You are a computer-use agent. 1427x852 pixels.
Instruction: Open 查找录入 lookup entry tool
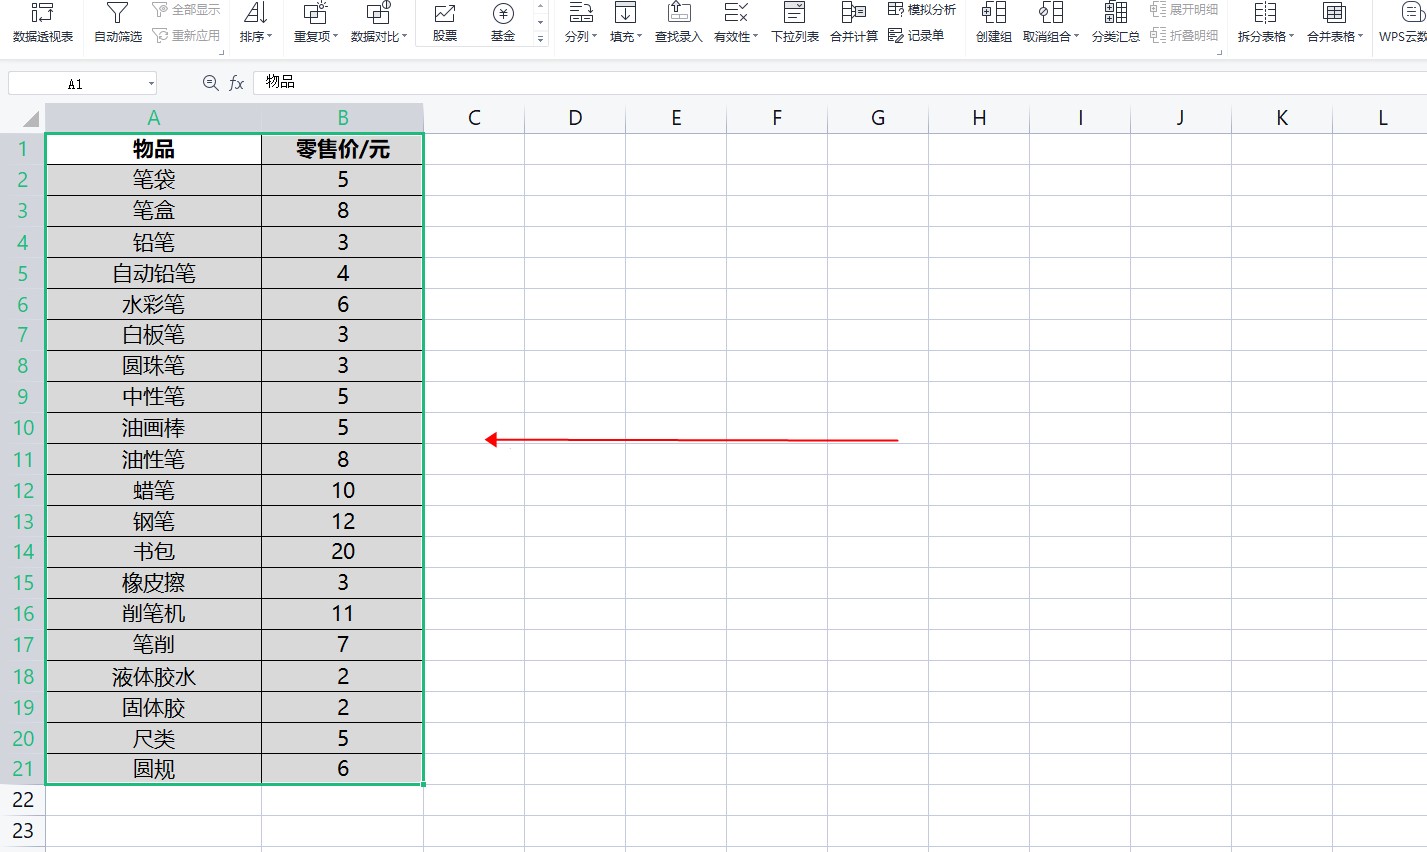[x=678, y=23]
